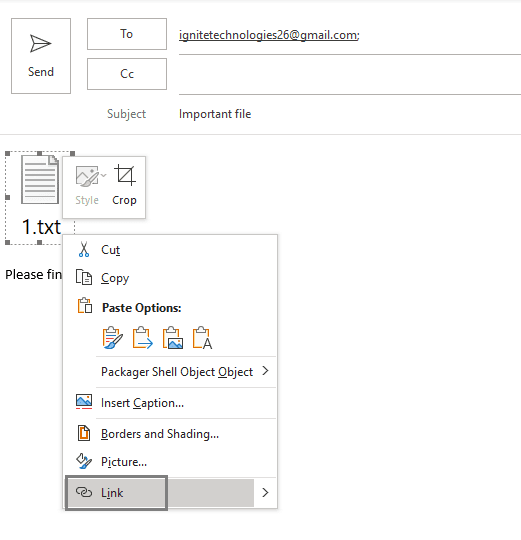521x540 pixels.
Task: Click the 'Please fin' body text
Action: pos(33,274)
